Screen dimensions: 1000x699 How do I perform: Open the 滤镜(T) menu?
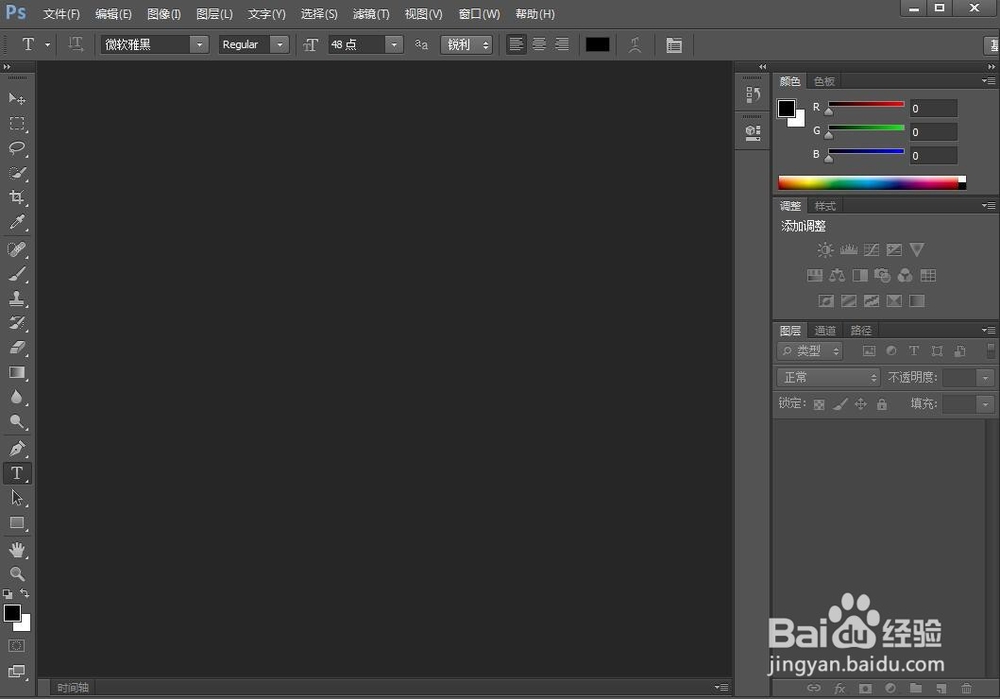point(371,14)
